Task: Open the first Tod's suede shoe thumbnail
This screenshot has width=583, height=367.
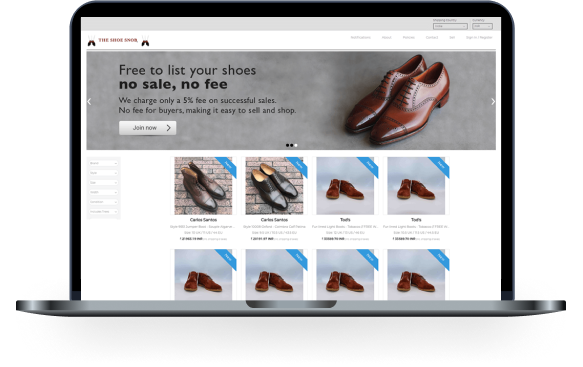Action: [345, 186]
